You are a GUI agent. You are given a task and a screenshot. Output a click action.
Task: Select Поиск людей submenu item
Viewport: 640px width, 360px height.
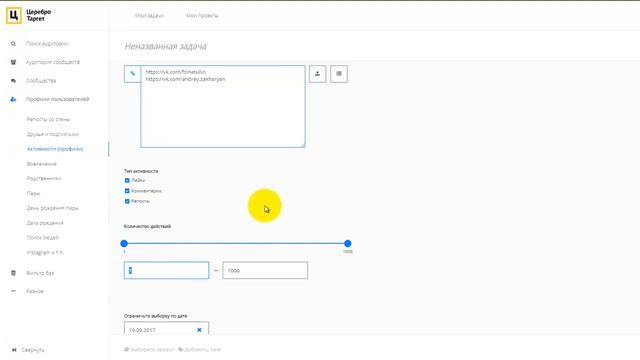43,238
